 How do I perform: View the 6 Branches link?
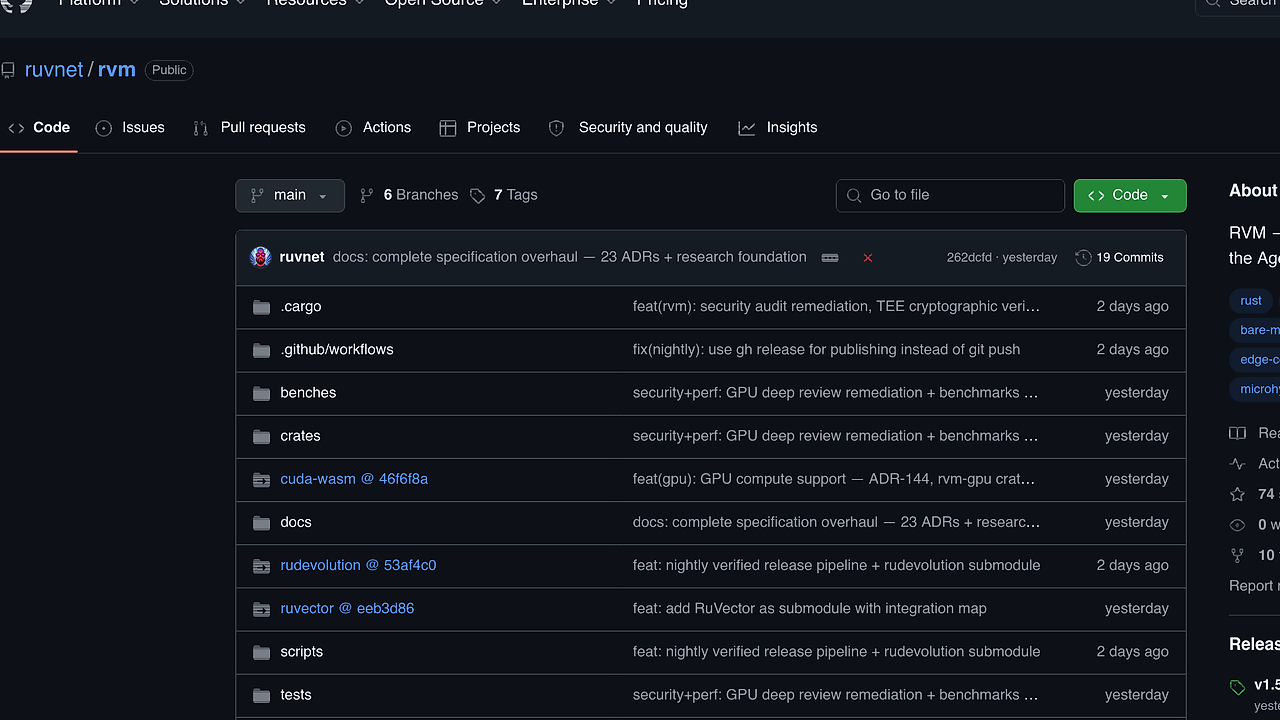pyautogui.click(x=409, y=195)
